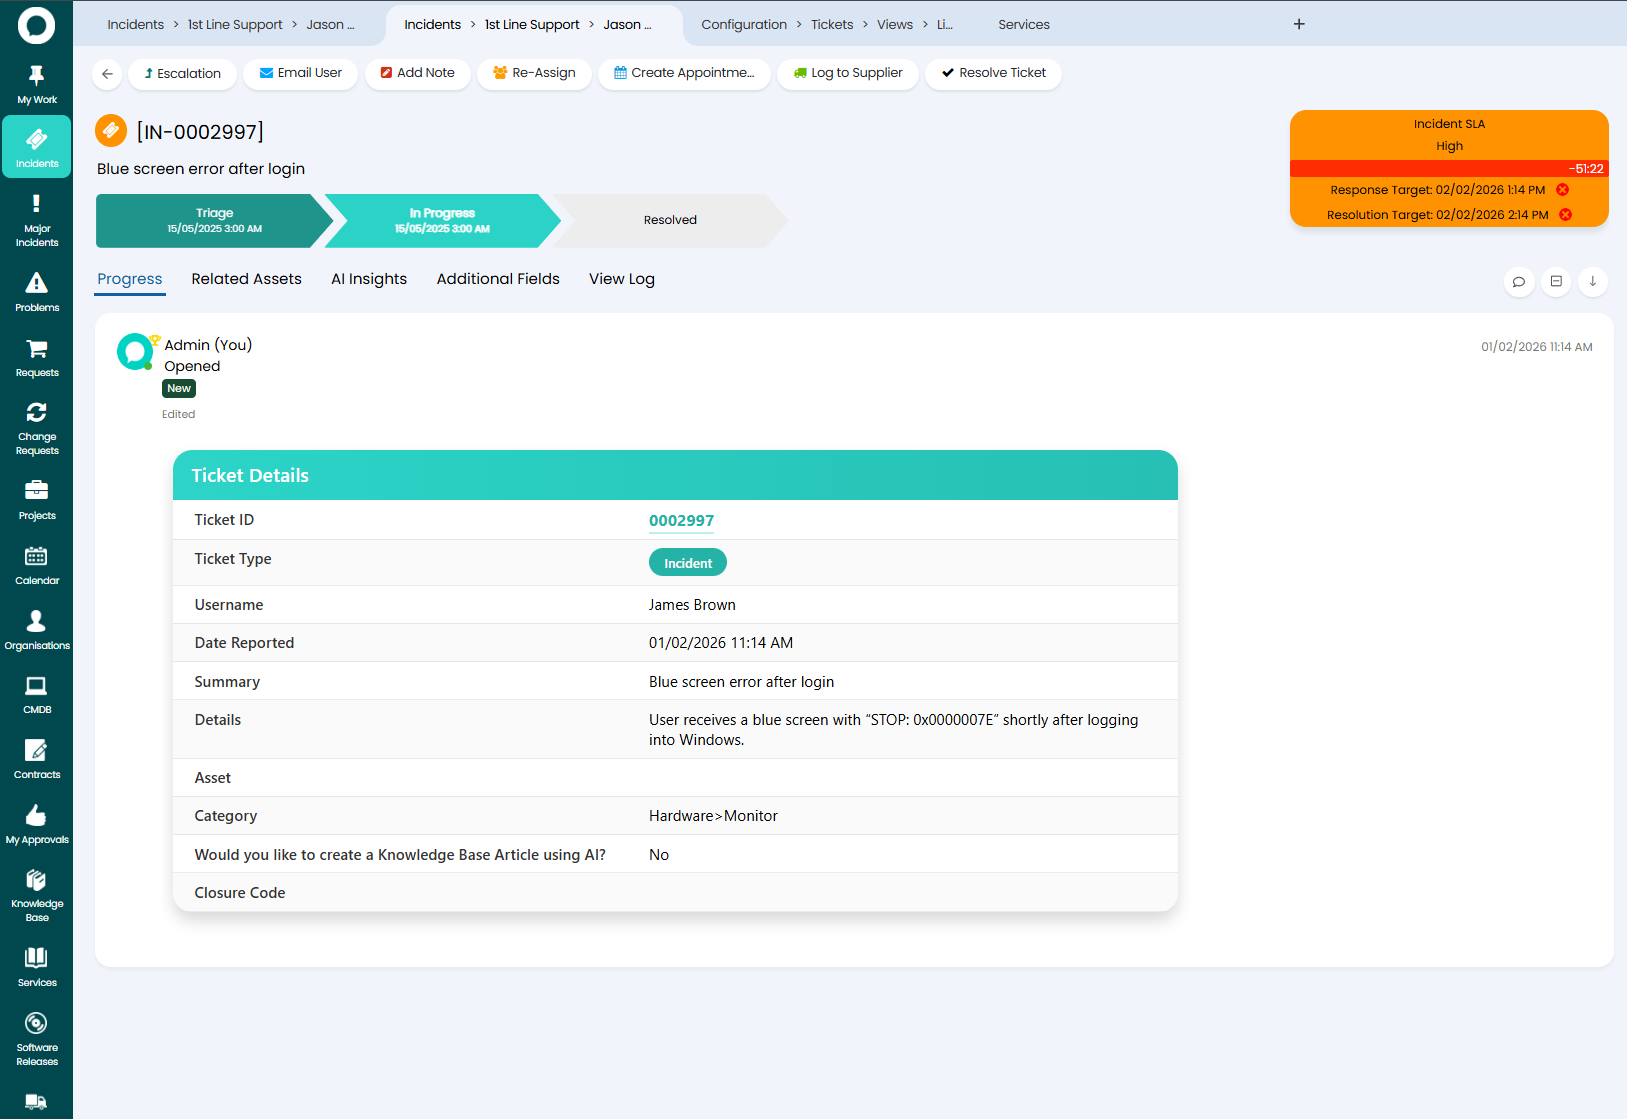Click the Re-Assign button
The width and height of the screenshot is (1627, 1119).
point(534,73)
